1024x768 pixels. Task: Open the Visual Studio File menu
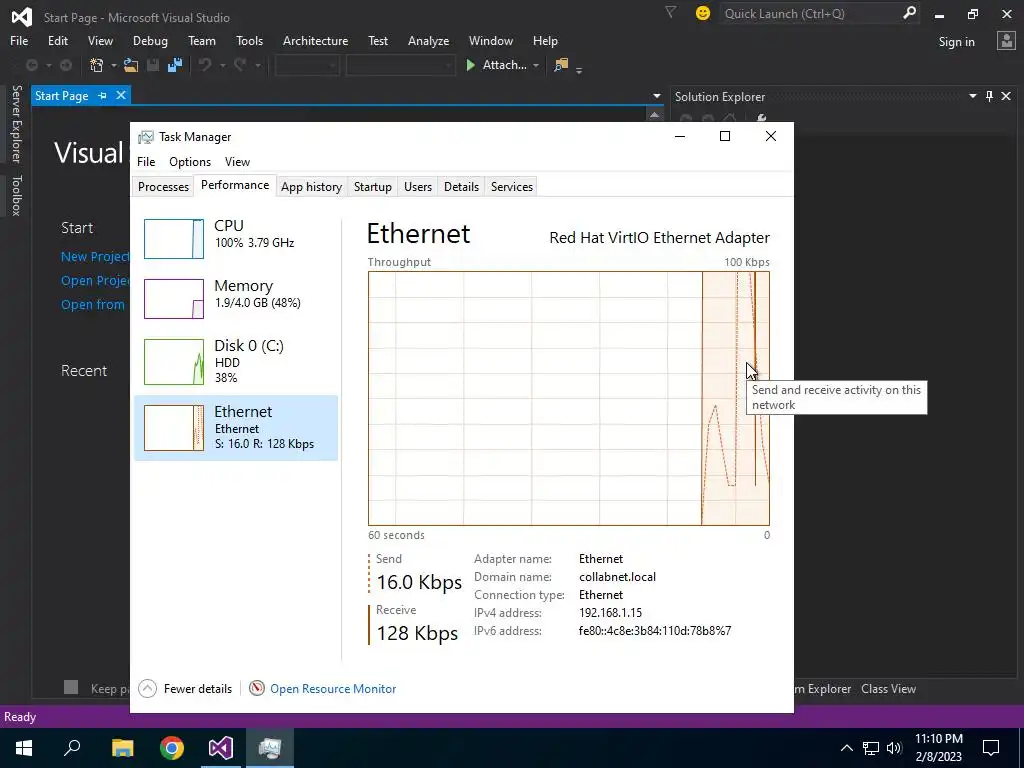[19, 40]
